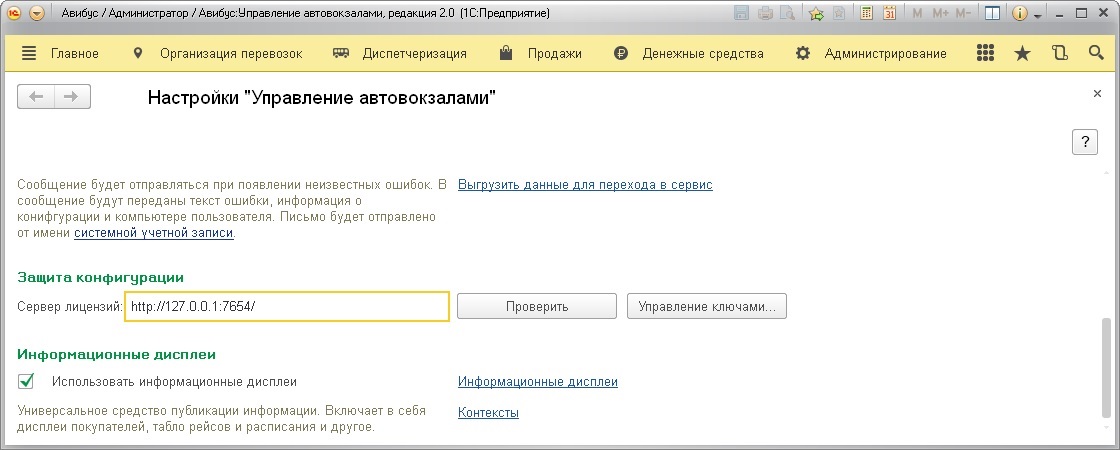Viewport: 1120px width, 450px height.
Task: Open the 'Диспетчеризация' section
Action: (400, 54)
